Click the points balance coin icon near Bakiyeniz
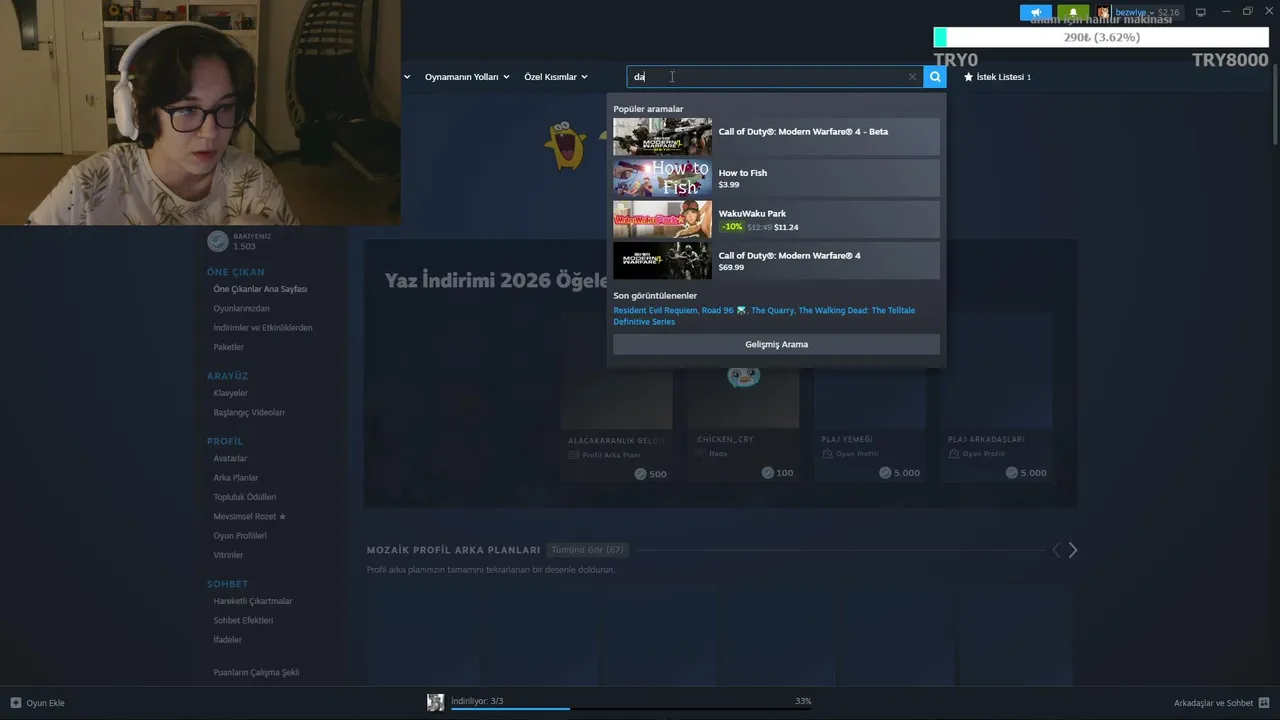This screenshot has height=720, width=1280. 217,241
